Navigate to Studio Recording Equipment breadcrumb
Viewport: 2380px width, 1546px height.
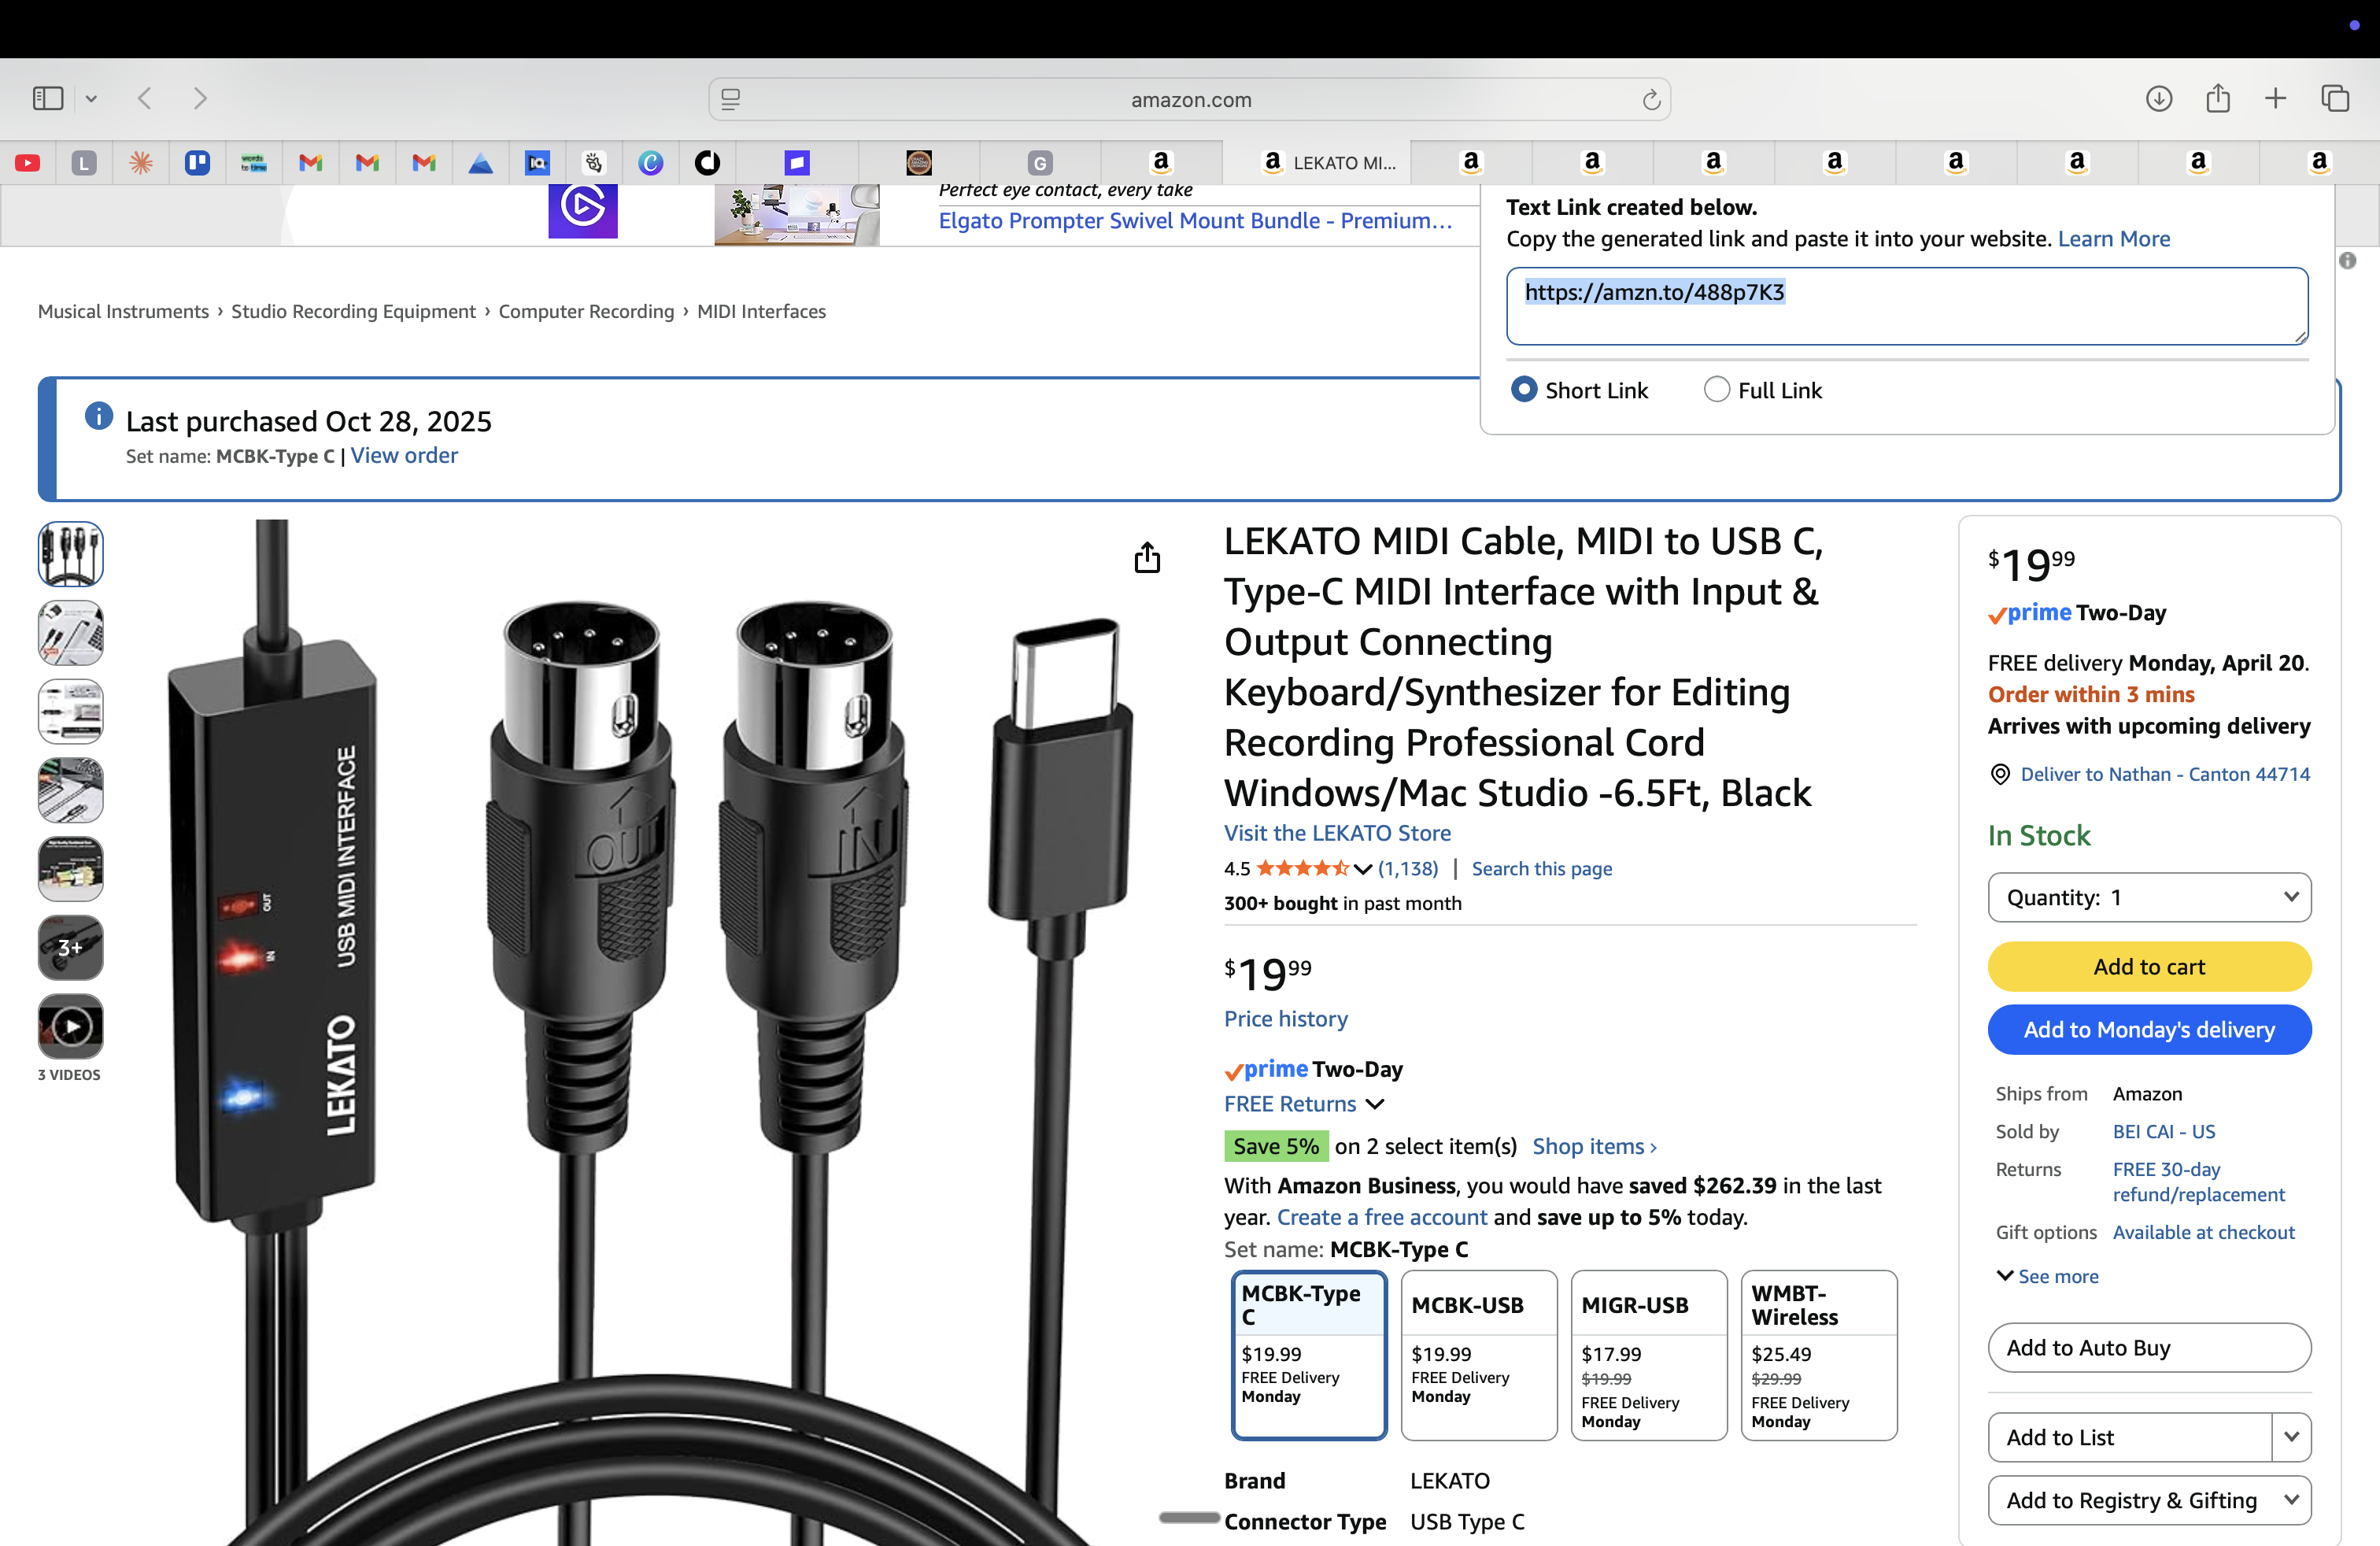[x=353, y=311]
